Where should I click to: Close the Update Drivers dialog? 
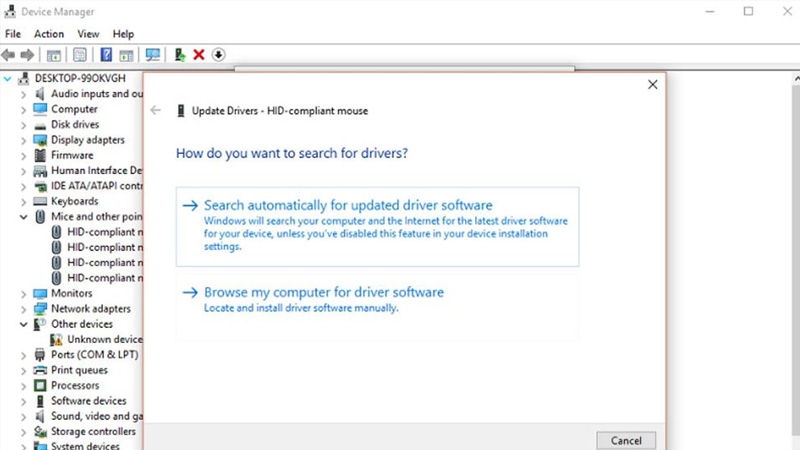coord(652,85)
